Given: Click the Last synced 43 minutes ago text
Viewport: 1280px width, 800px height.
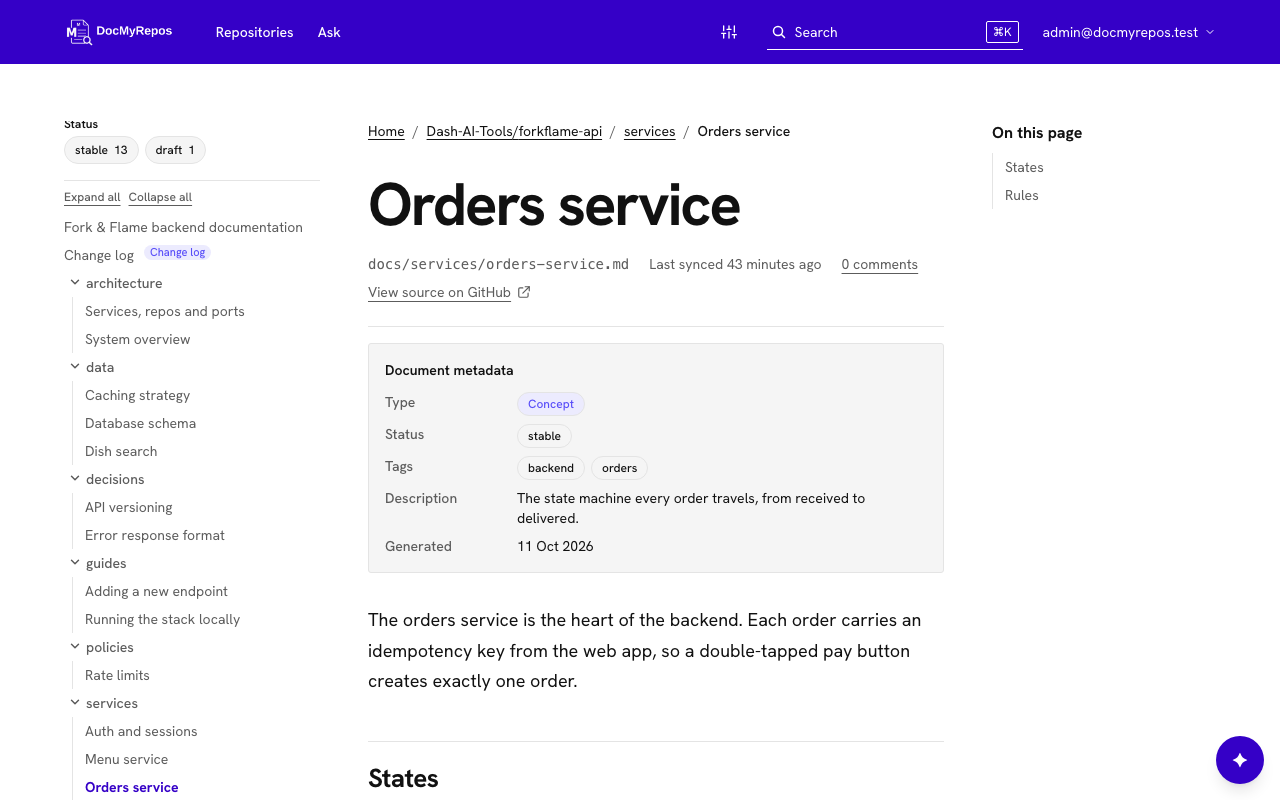Looking at the screenshot, I should 735,264.
